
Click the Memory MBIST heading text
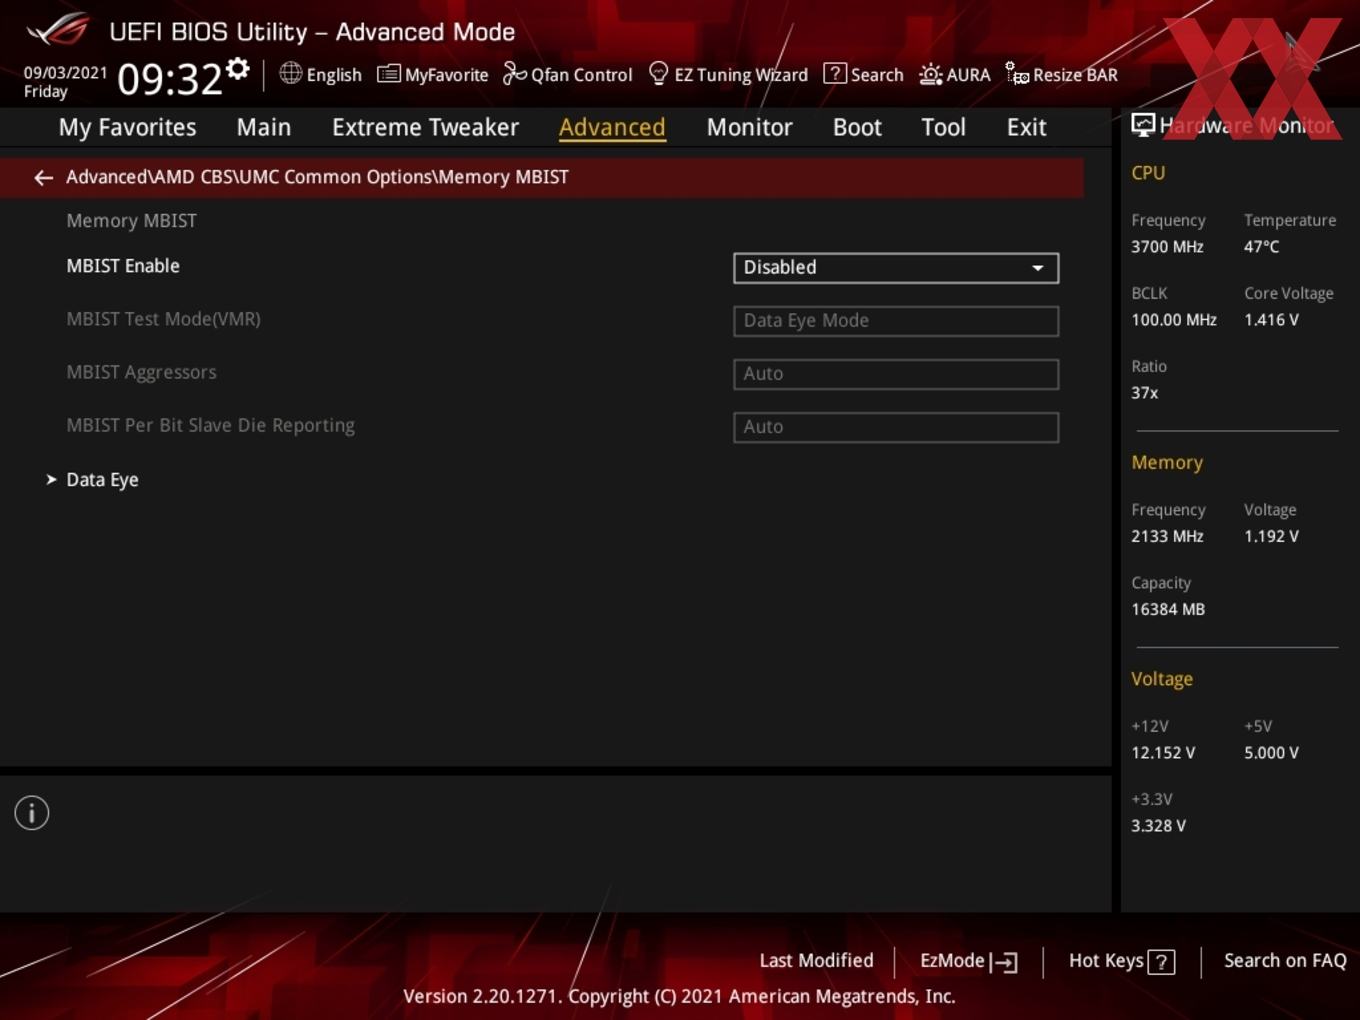click(x=131, y=221)
